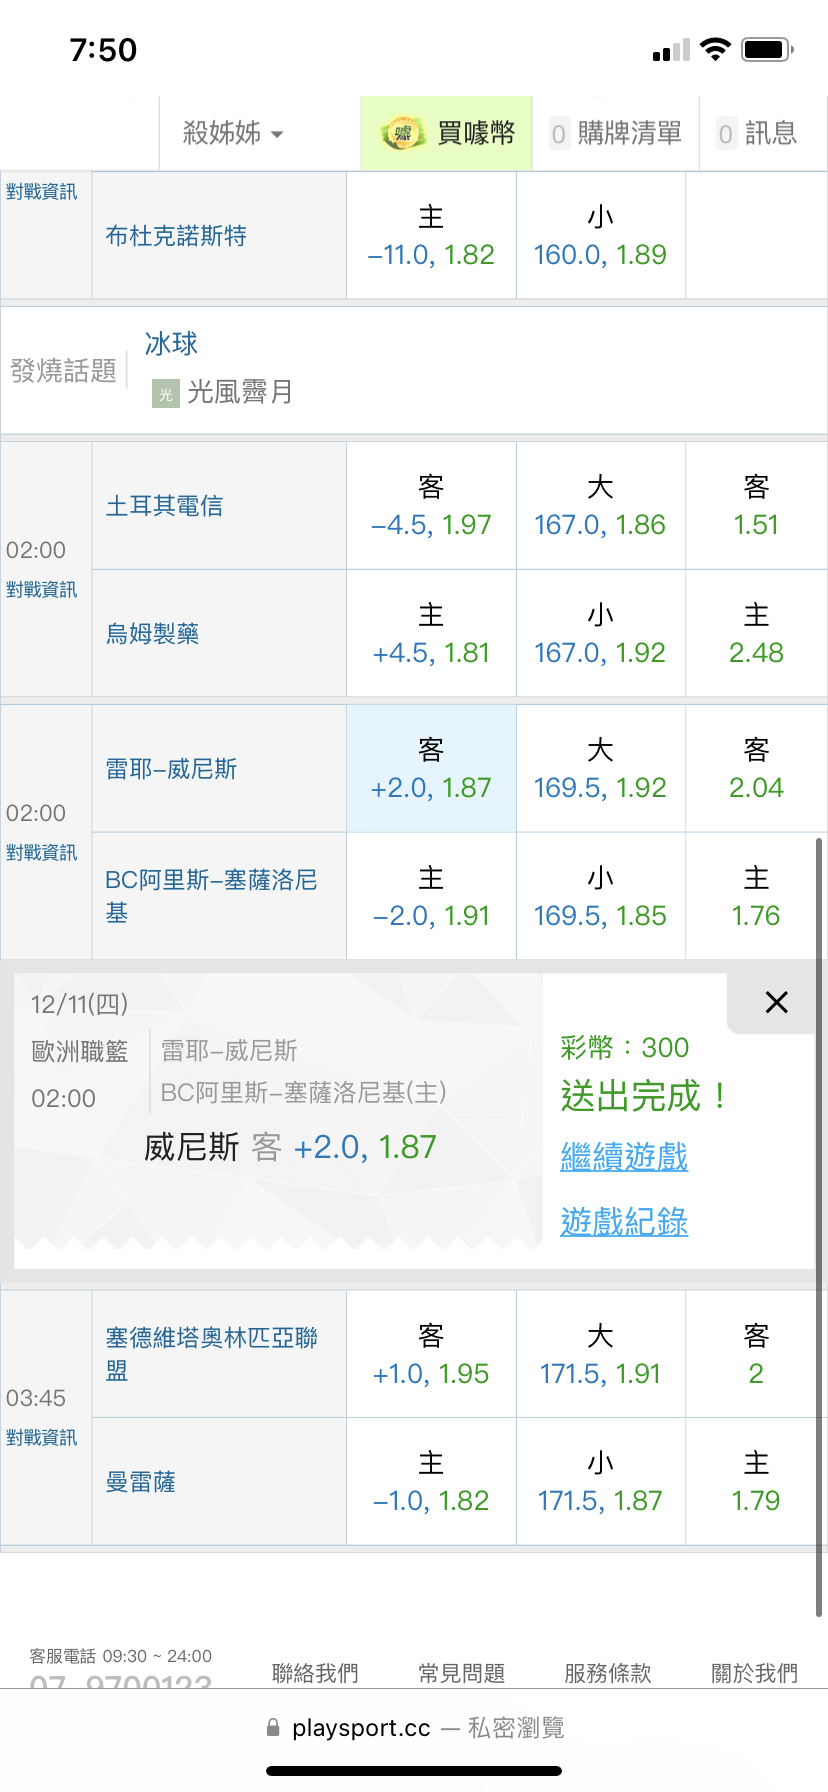Toggle 雷耶-威尼斯 客 +2.0 spread bet
828x1792 pixels.
[x=431, y=768]
